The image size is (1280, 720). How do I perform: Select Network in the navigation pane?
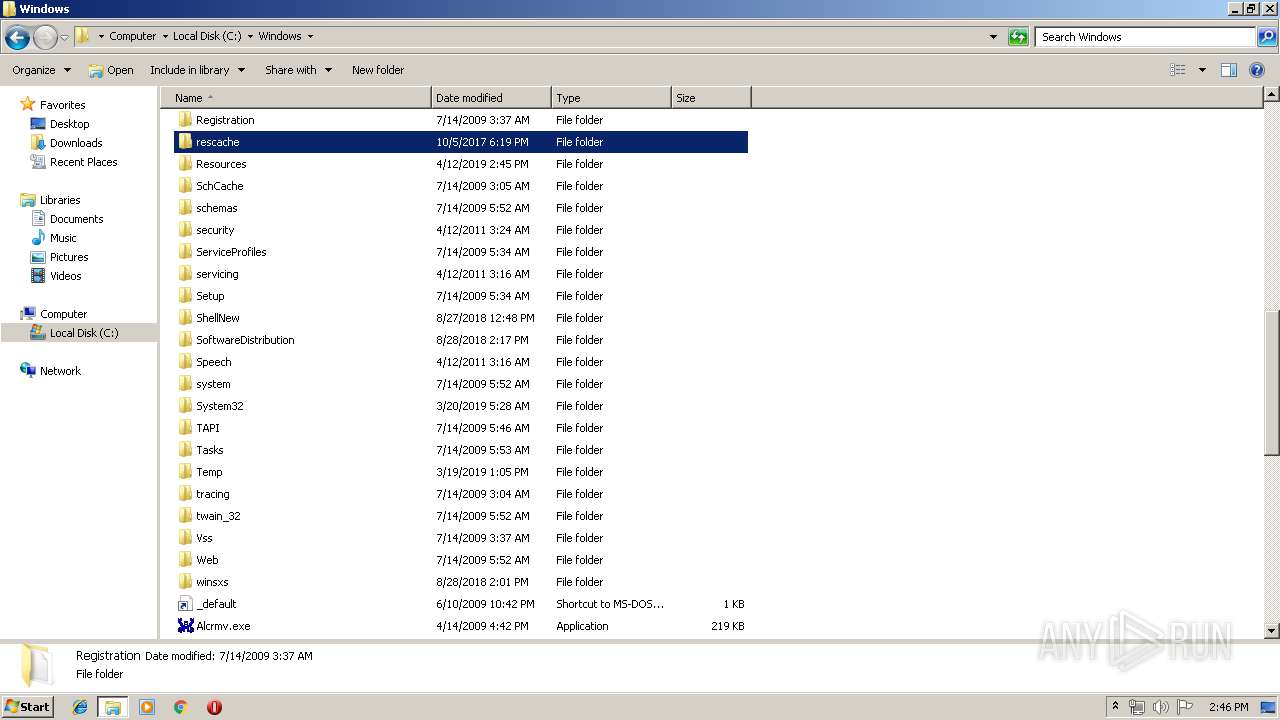click(x=60, y=371)
